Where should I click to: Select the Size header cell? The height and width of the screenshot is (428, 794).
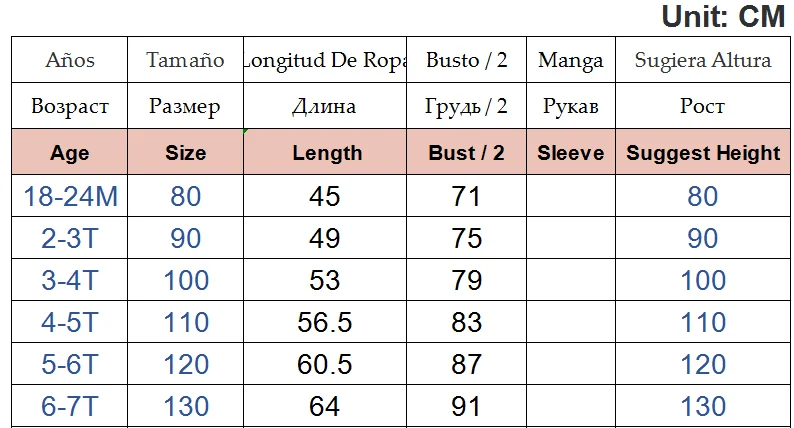[185, 152]
